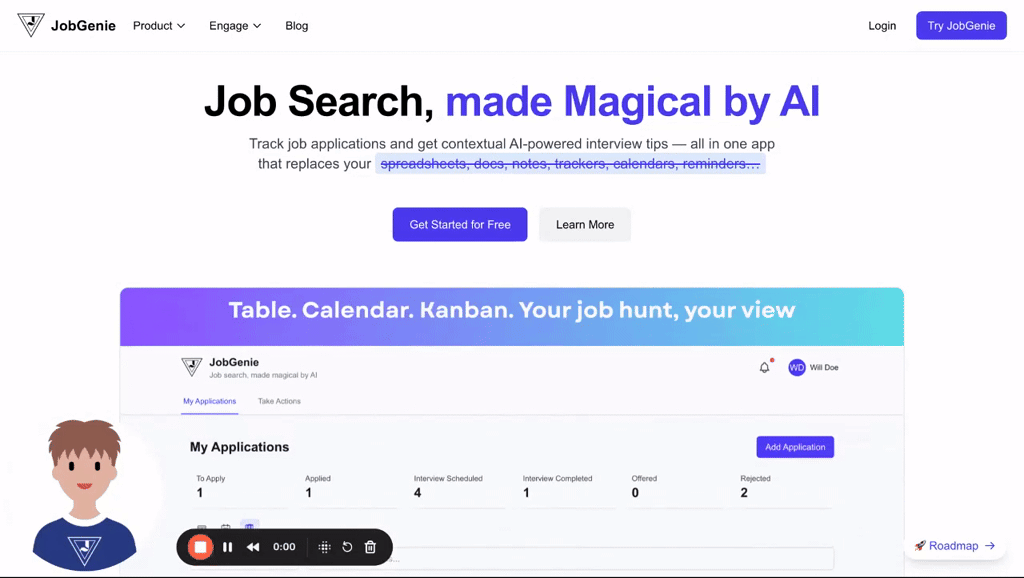The width and height of the screenshot is (1024, 578).
Task: Click the cartoon avatar camera bubble
Action: (x=84, y=495)
